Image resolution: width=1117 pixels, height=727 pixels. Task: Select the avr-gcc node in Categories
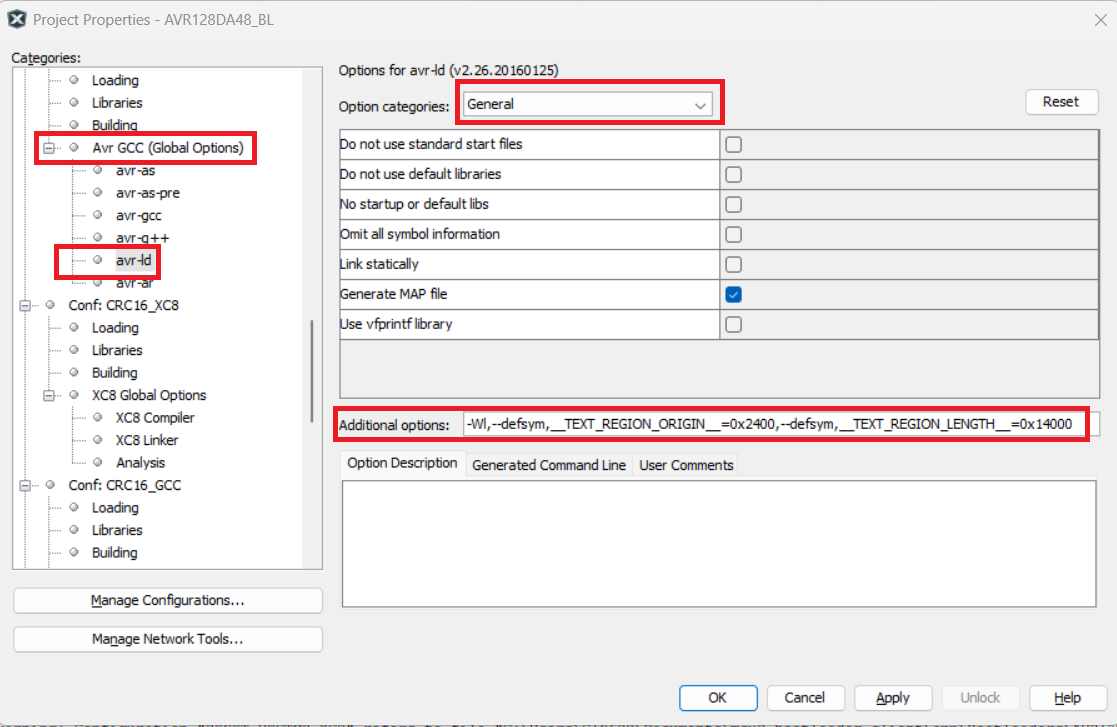139,215
